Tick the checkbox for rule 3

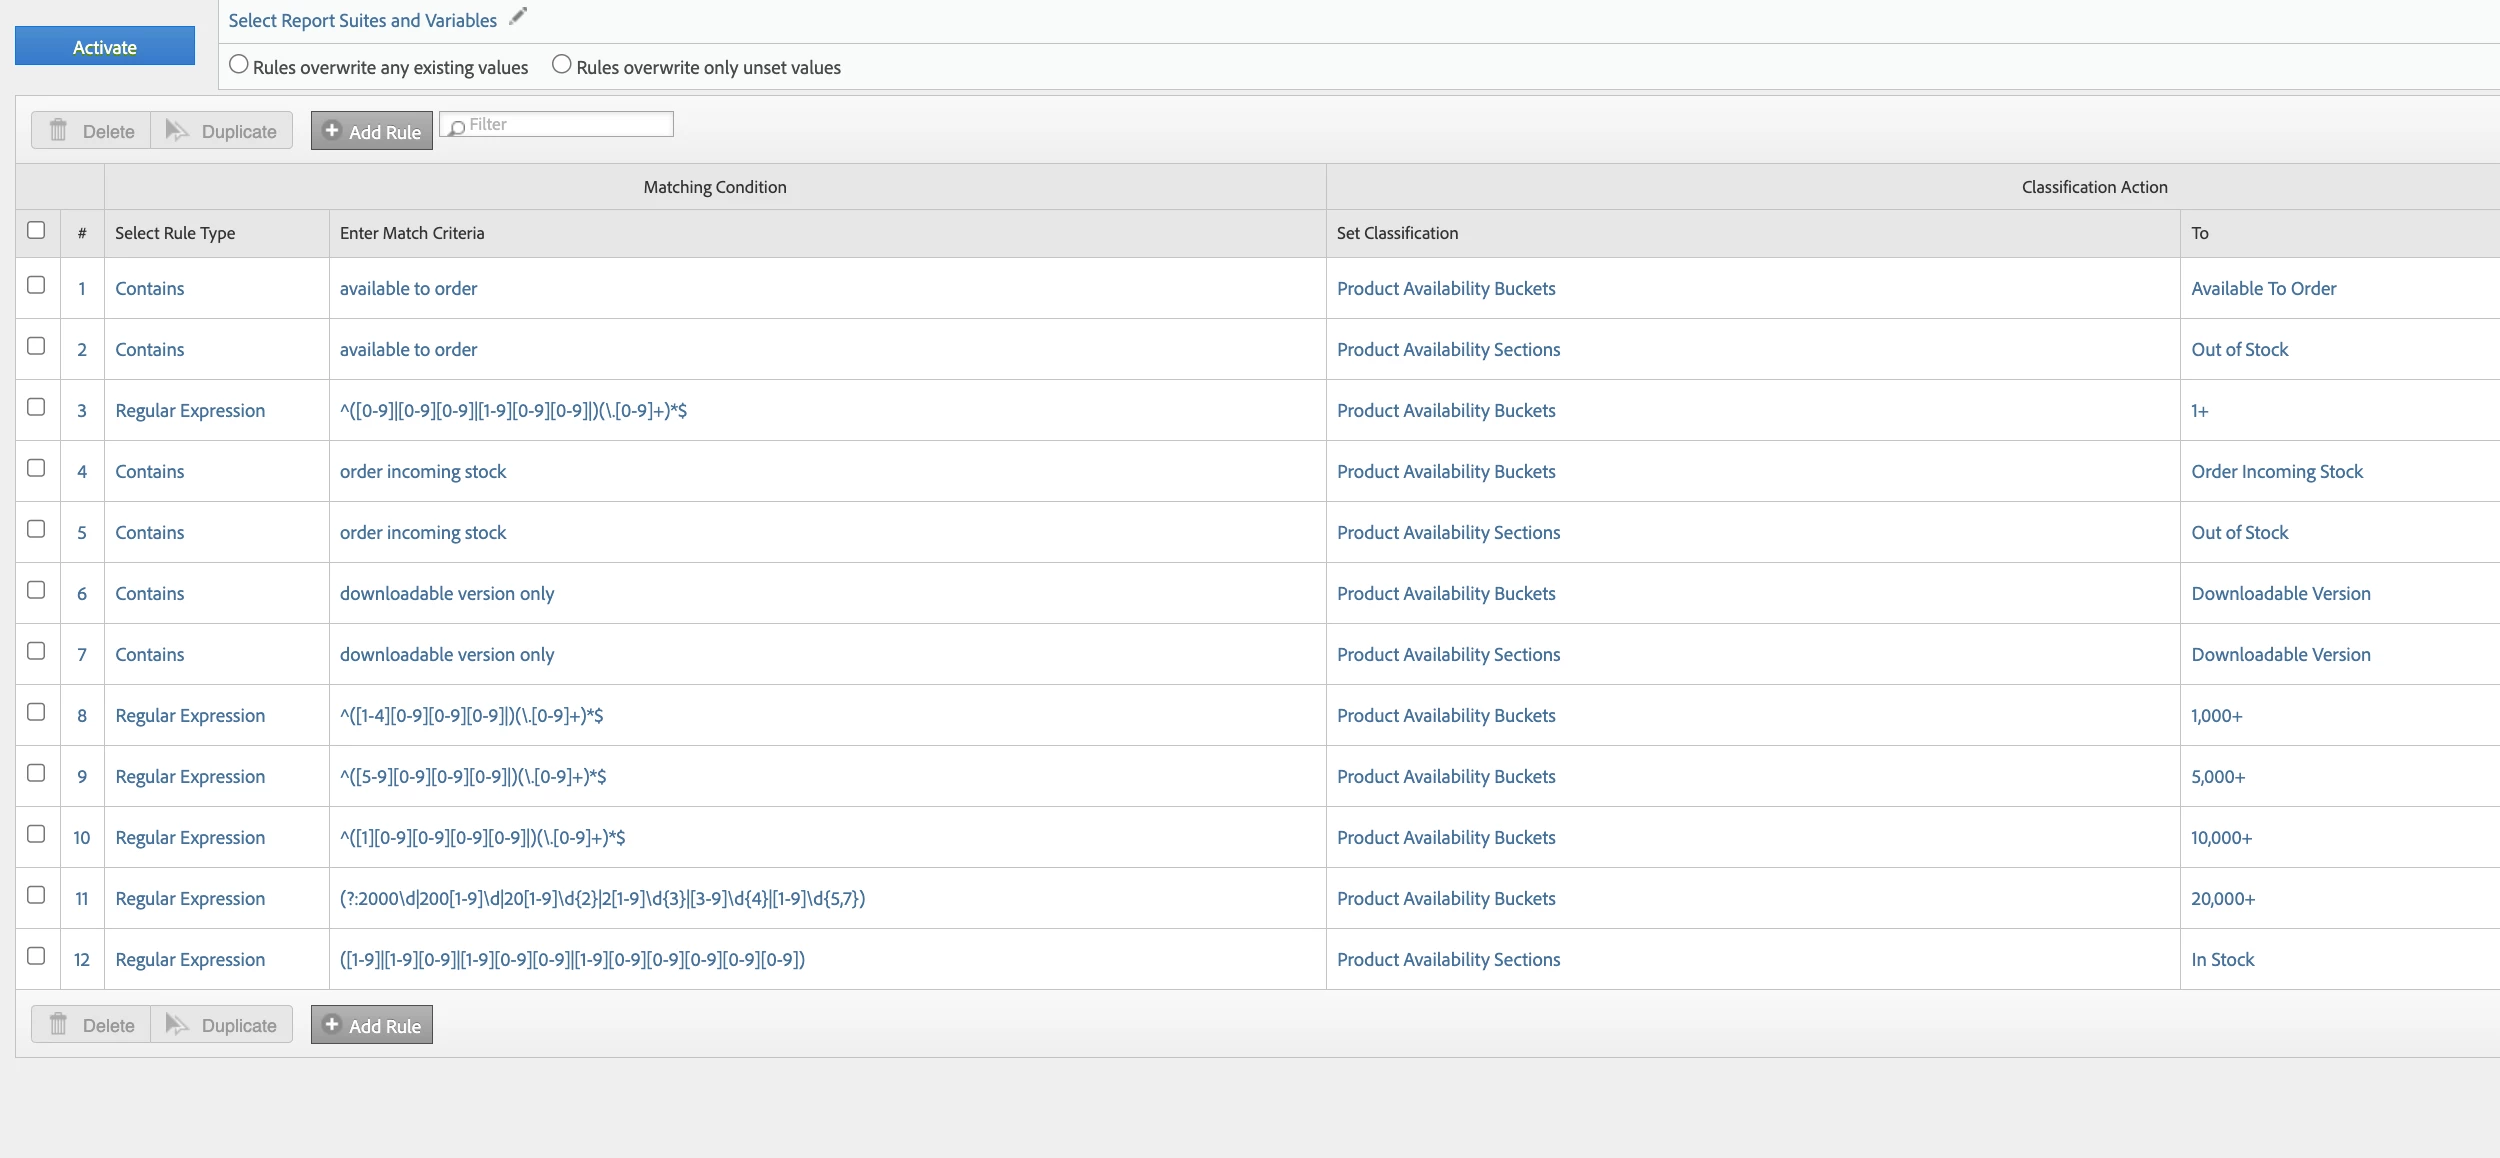pos(36,407)
